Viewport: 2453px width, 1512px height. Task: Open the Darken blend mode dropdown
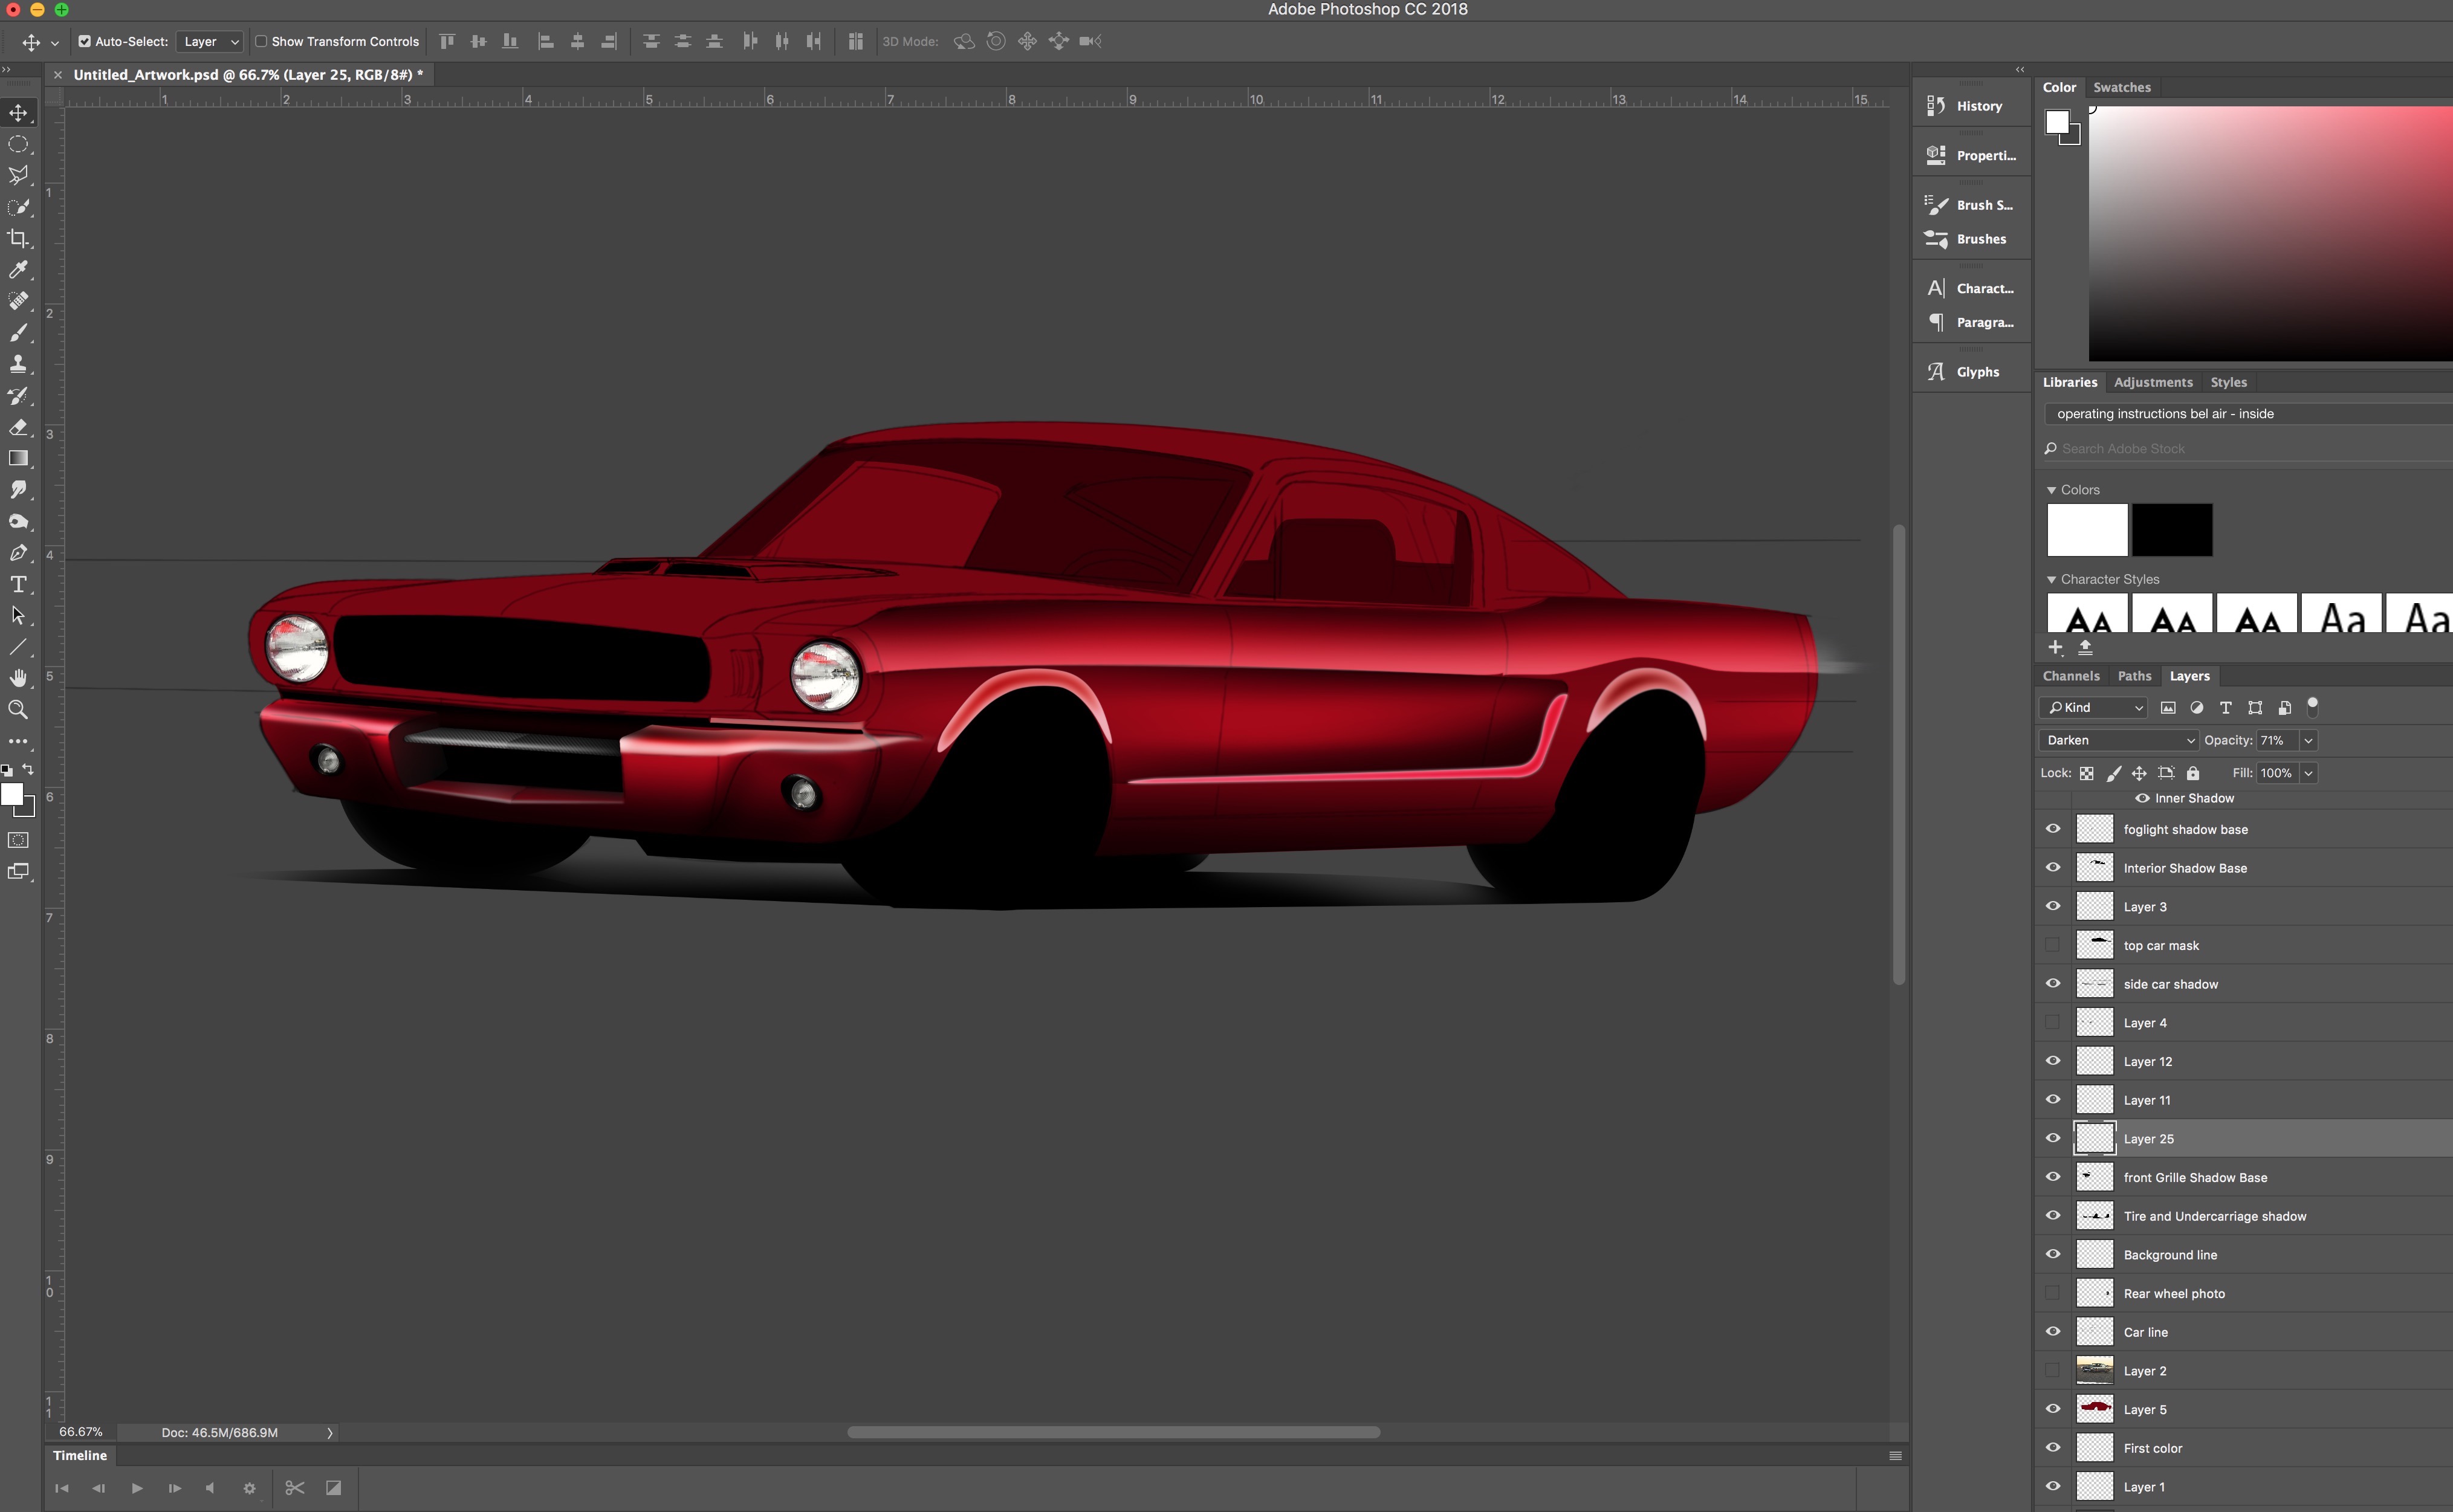click(x=2119, y=741)
